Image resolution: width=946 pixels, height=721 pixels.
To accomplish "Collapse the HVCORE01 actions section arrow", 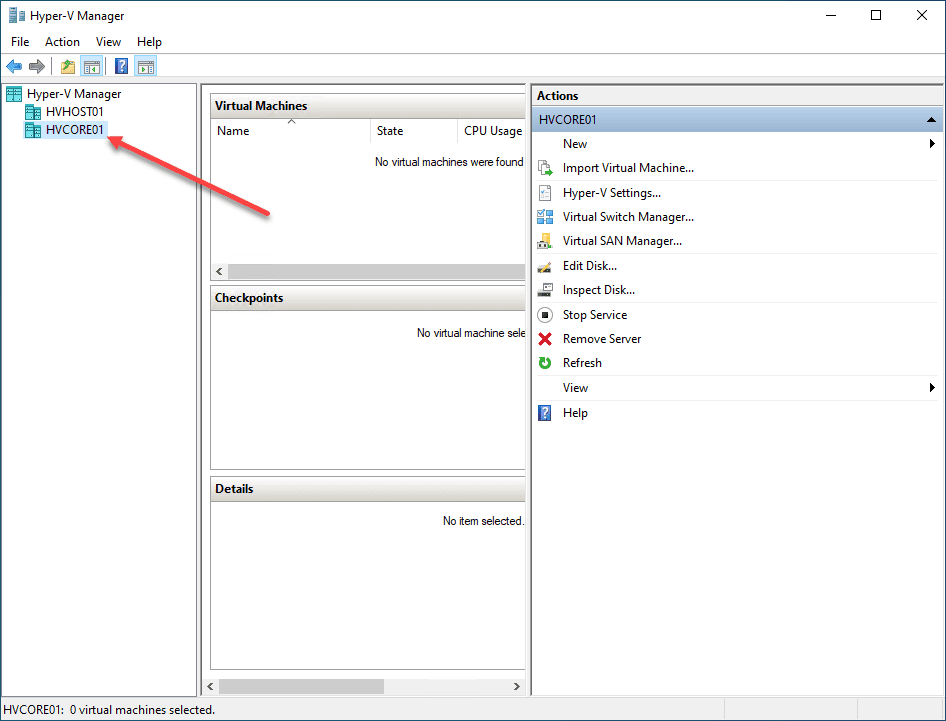I will [x=931, y=120].
